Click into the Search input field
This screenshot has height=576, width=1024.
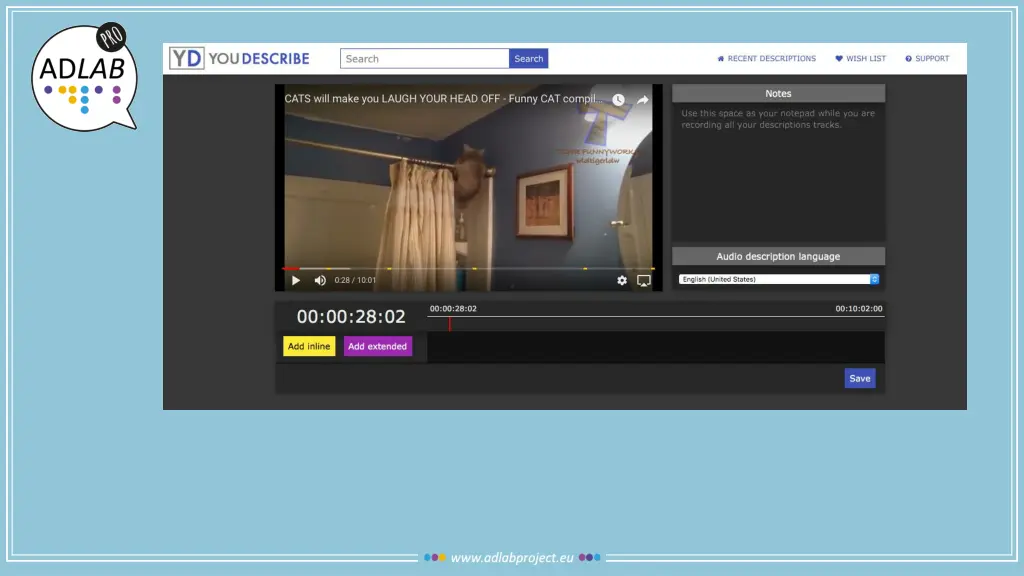coord(424,58)
